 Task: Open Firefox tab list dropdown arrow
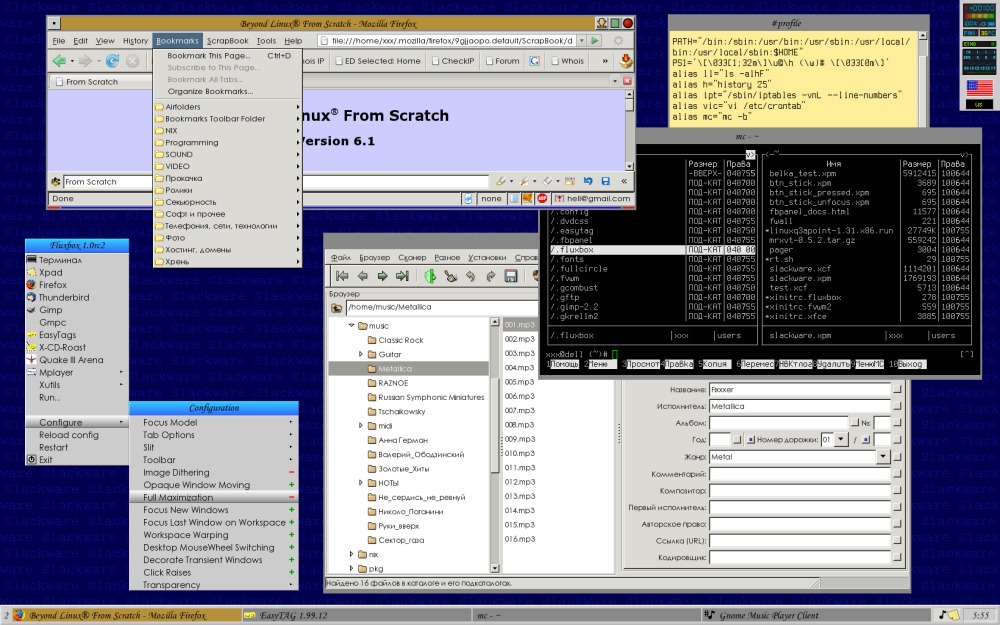coord(615,81)
